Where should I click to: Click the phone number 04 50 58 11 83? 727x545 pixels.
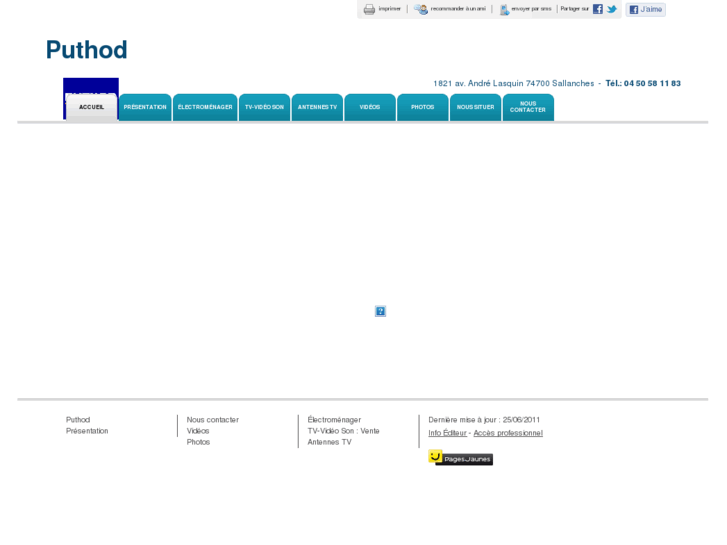coord(652,83)
